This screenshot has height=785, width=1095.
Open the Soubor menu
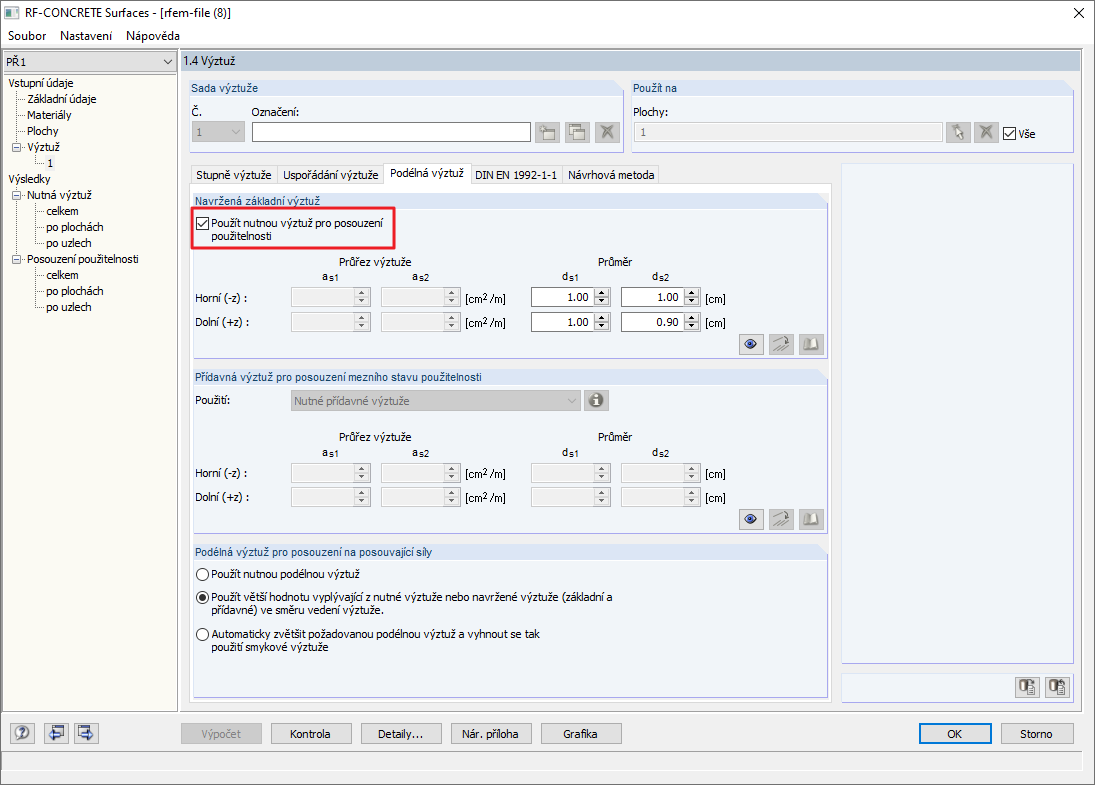[x=27, y=36]
